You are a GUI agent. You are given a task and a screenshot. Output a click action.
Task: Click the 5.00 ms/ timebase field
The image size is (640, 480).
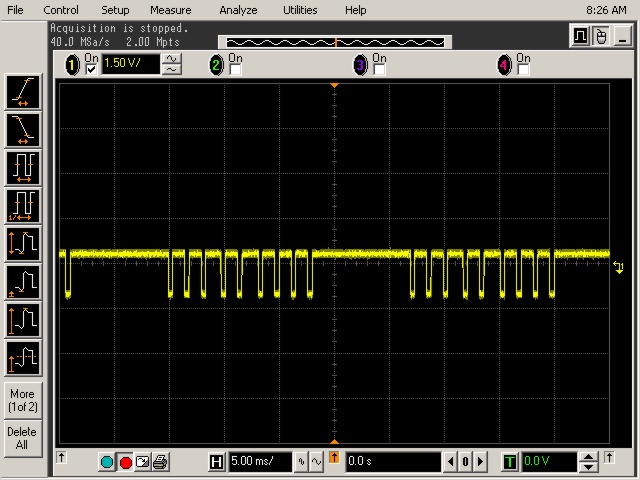coord(259,462)
